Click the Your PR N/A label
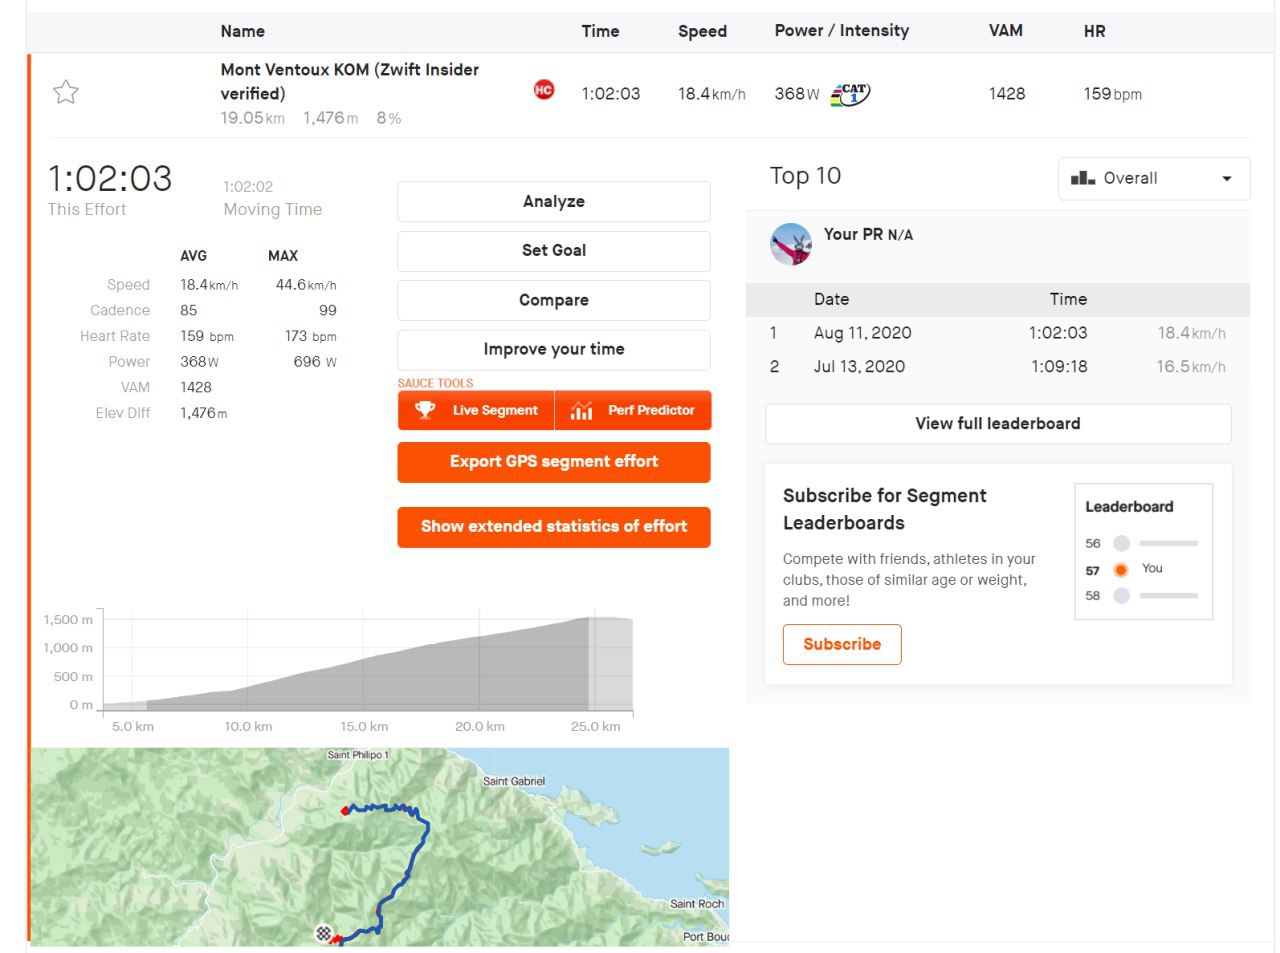 coord(868,234)
